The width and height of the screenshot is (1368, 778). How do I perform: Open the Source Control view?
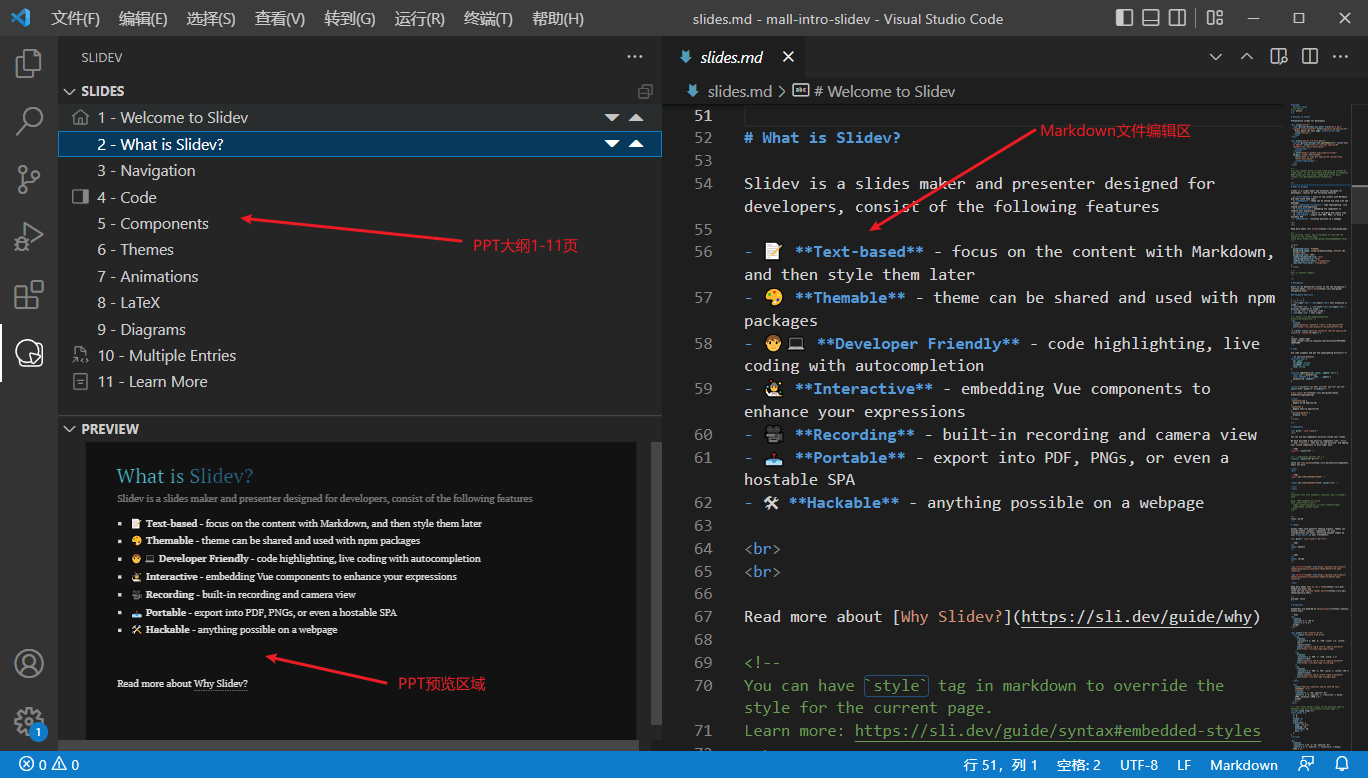29,179
